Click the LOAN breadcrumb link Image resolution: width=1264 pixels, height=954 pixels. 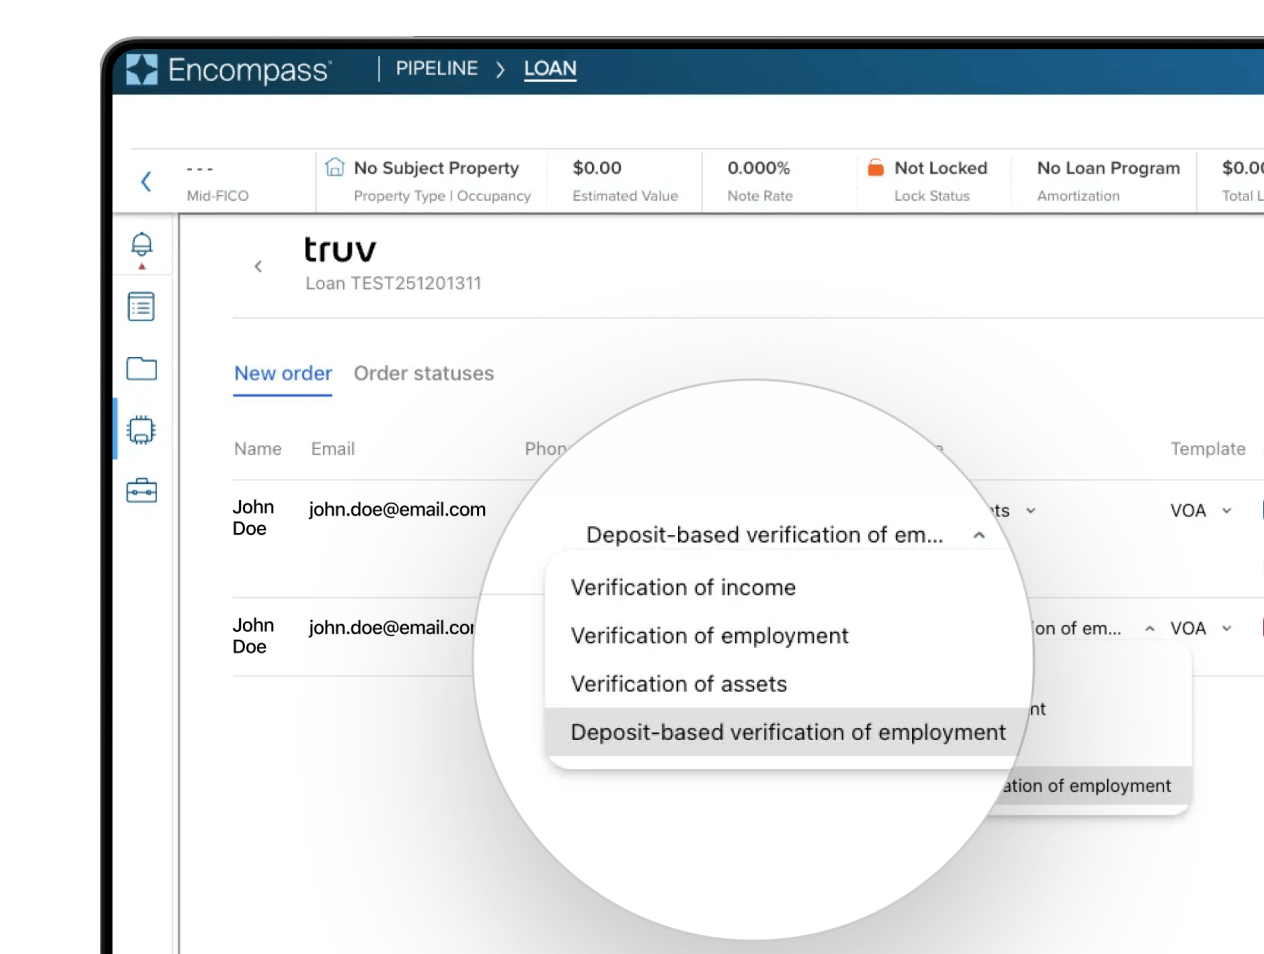(x=550, y=69)
